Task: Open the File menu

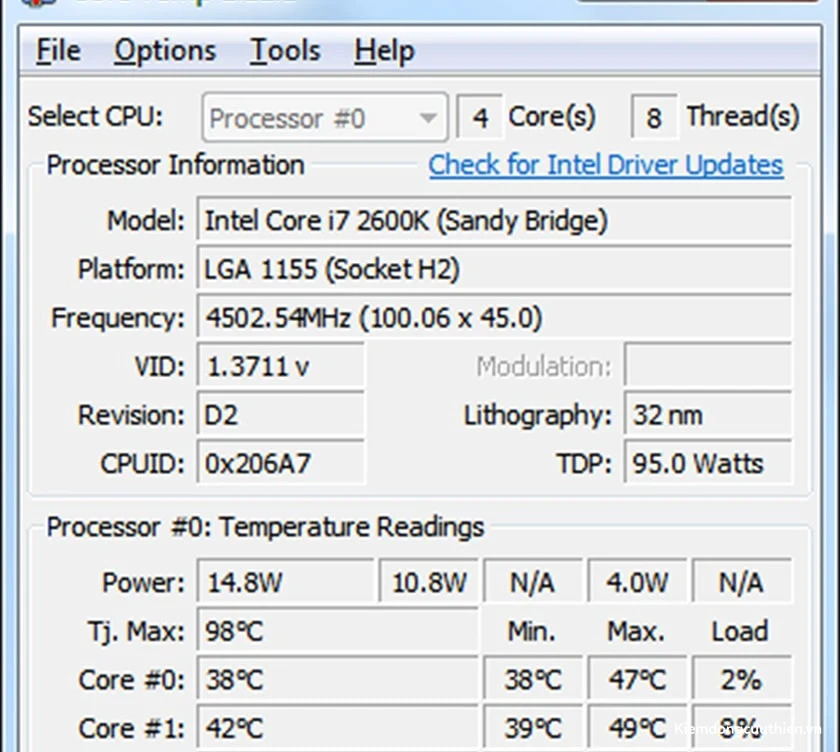Action: pos(58,51)
